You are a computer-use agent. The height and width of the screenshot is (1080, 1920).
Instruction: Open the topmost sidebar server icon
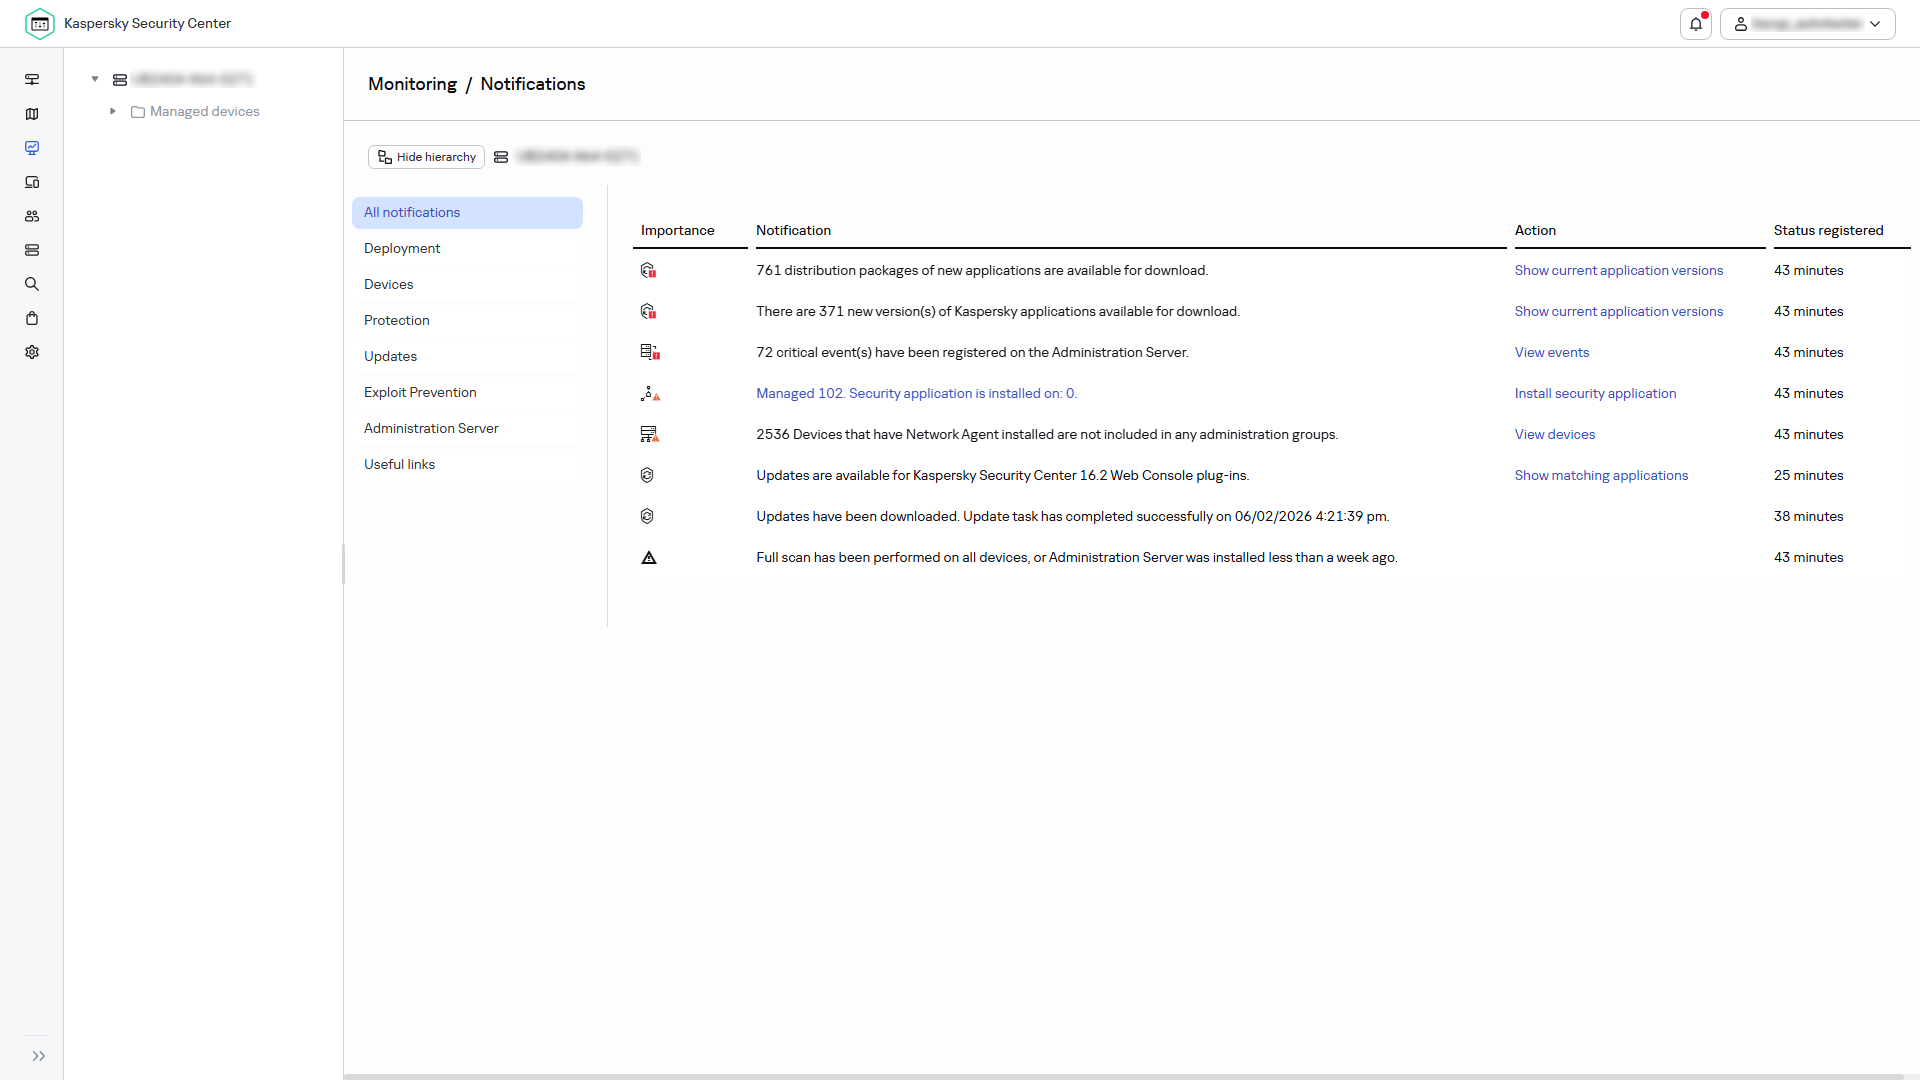click(x=32, y=79)
